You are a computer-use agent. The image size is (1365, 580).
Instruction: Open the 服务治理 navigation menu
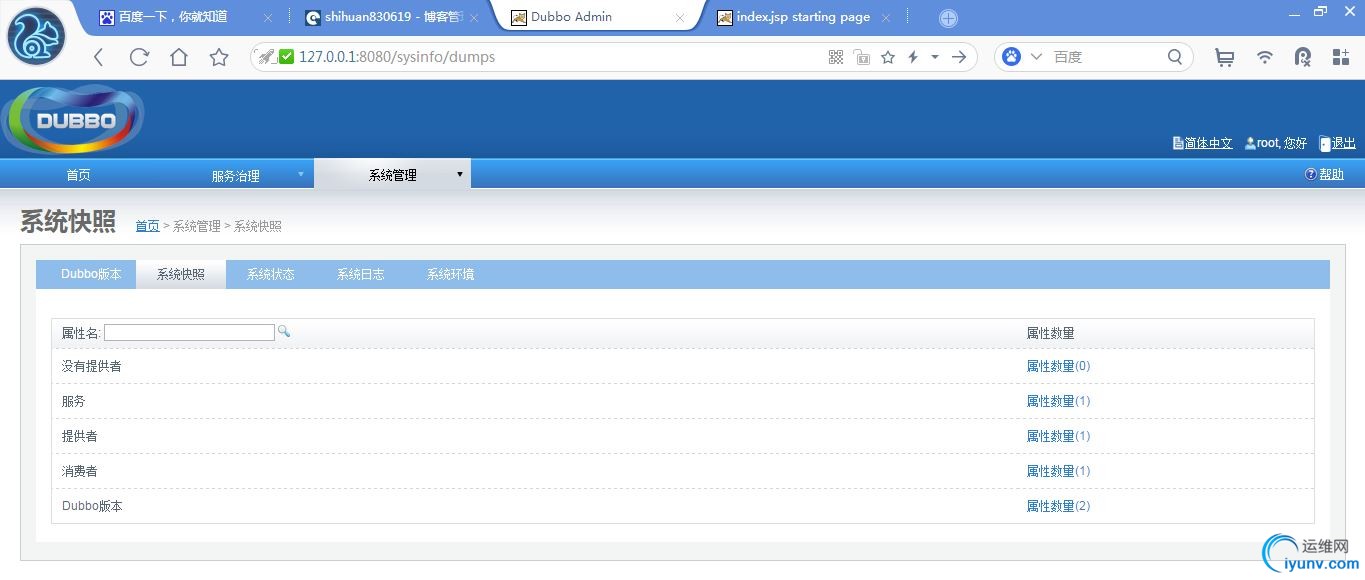pos(235,175)
